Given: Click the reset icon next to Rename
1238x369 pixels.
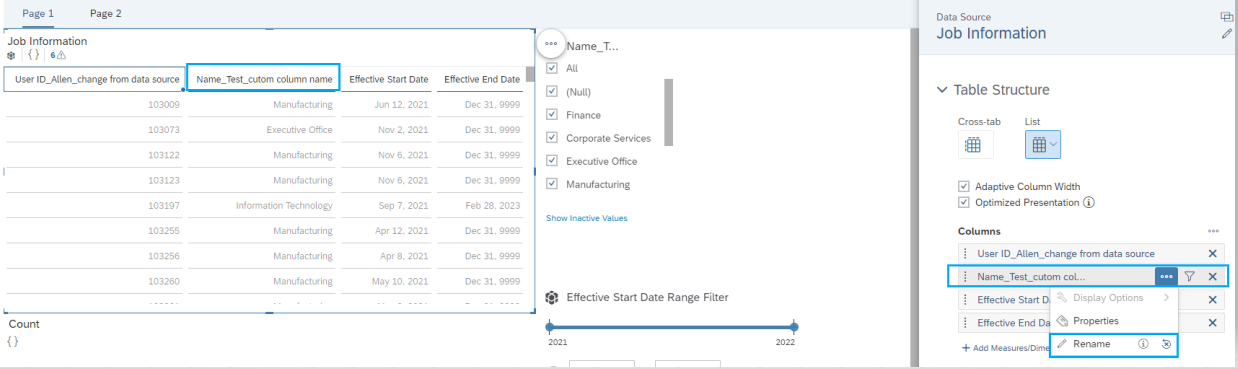Looking at the screenshot, I should click(1166, 344).
